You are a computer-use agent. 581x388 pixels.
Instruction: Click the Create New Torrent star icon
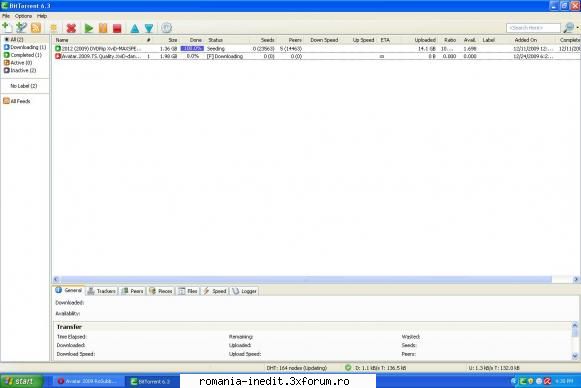pos(53,28)
